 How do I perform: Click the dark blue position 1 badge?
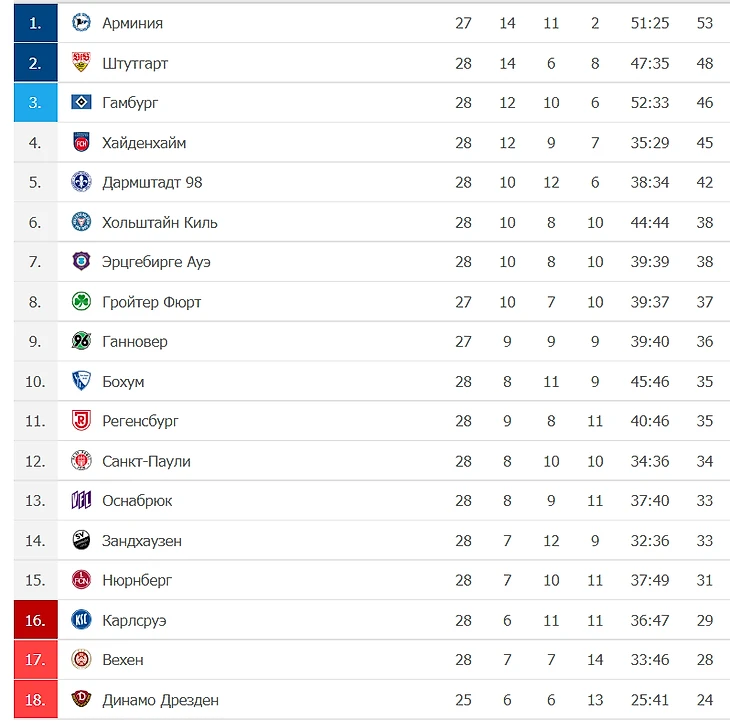35,23
